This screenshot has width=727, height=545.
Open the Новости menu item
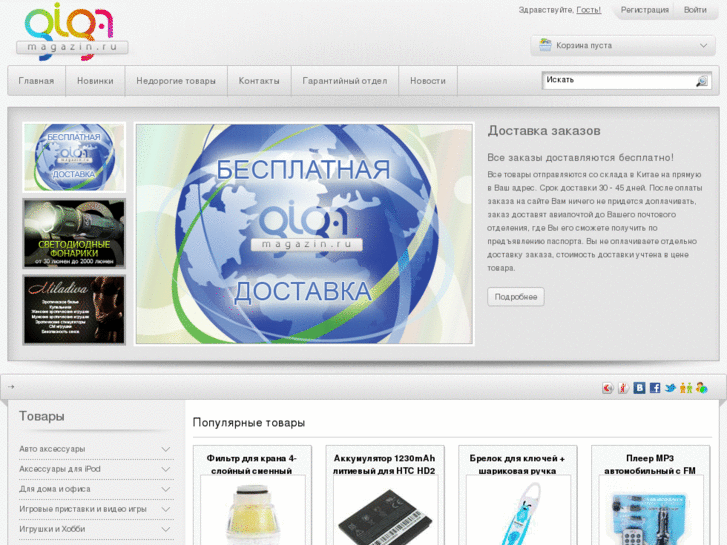pyautogui.click(x=427, y=81)
